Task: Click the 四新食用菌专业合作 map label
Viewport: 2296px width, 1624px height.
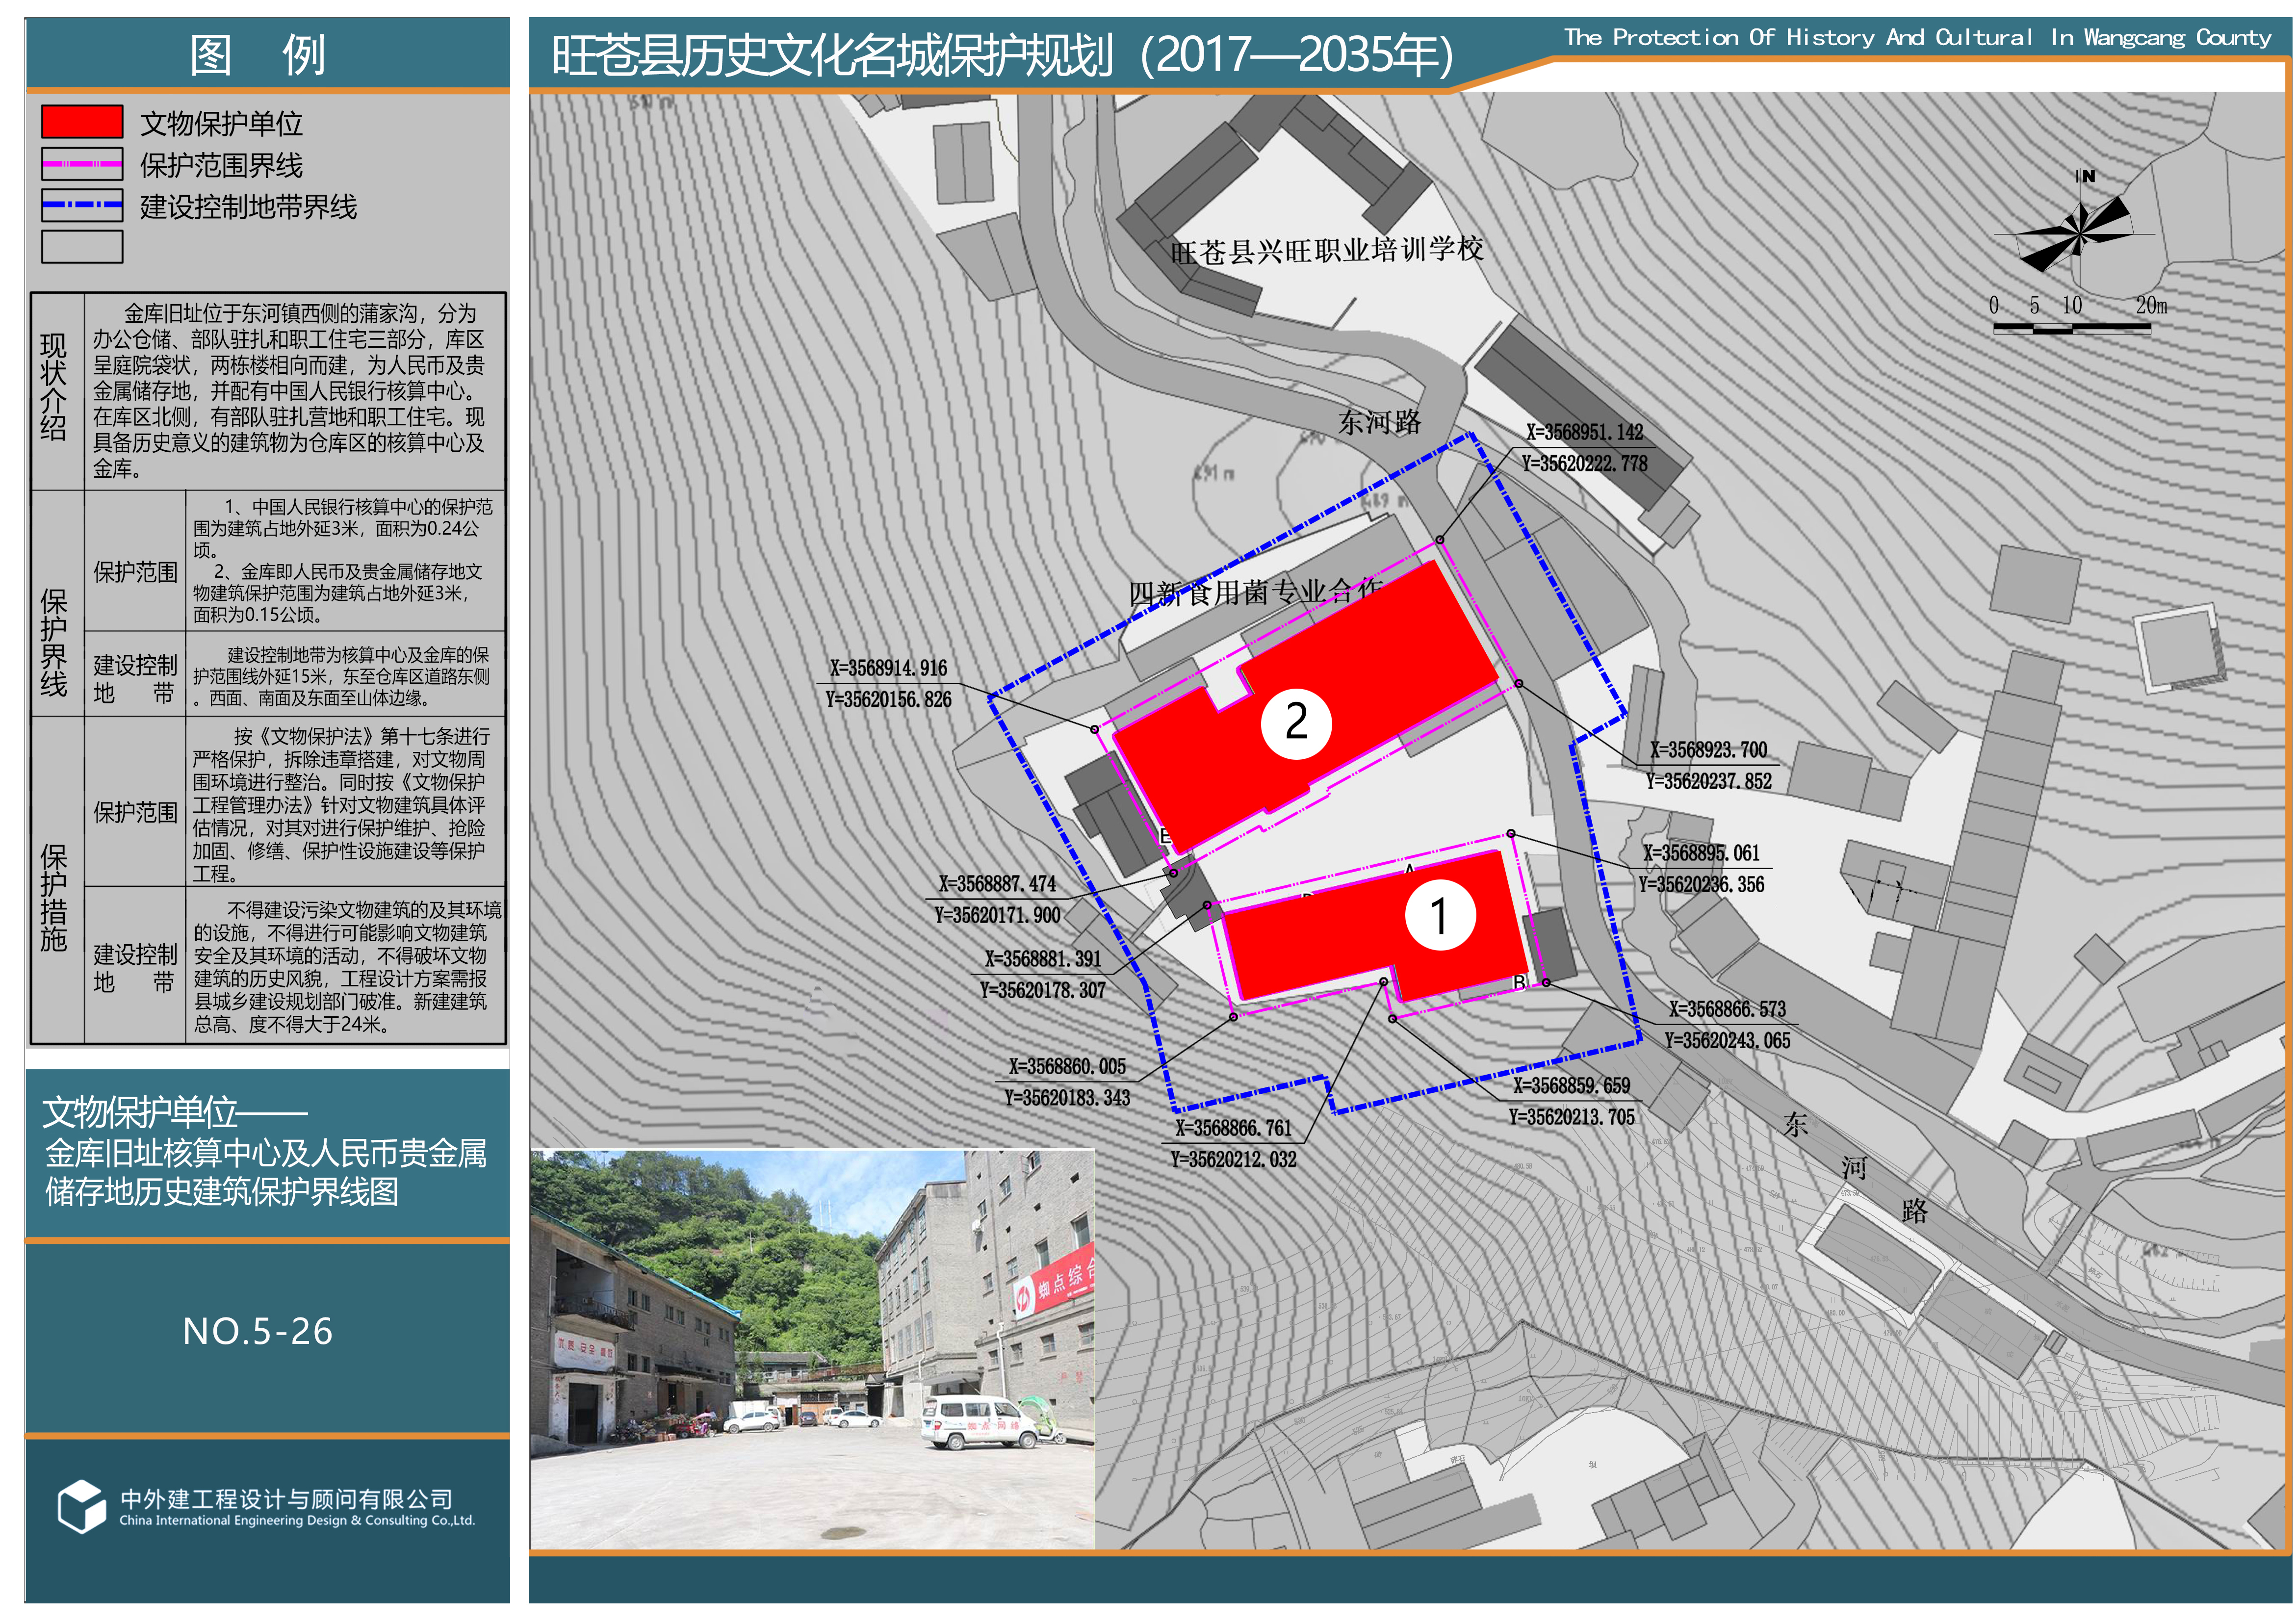Action: (1255, 592)
